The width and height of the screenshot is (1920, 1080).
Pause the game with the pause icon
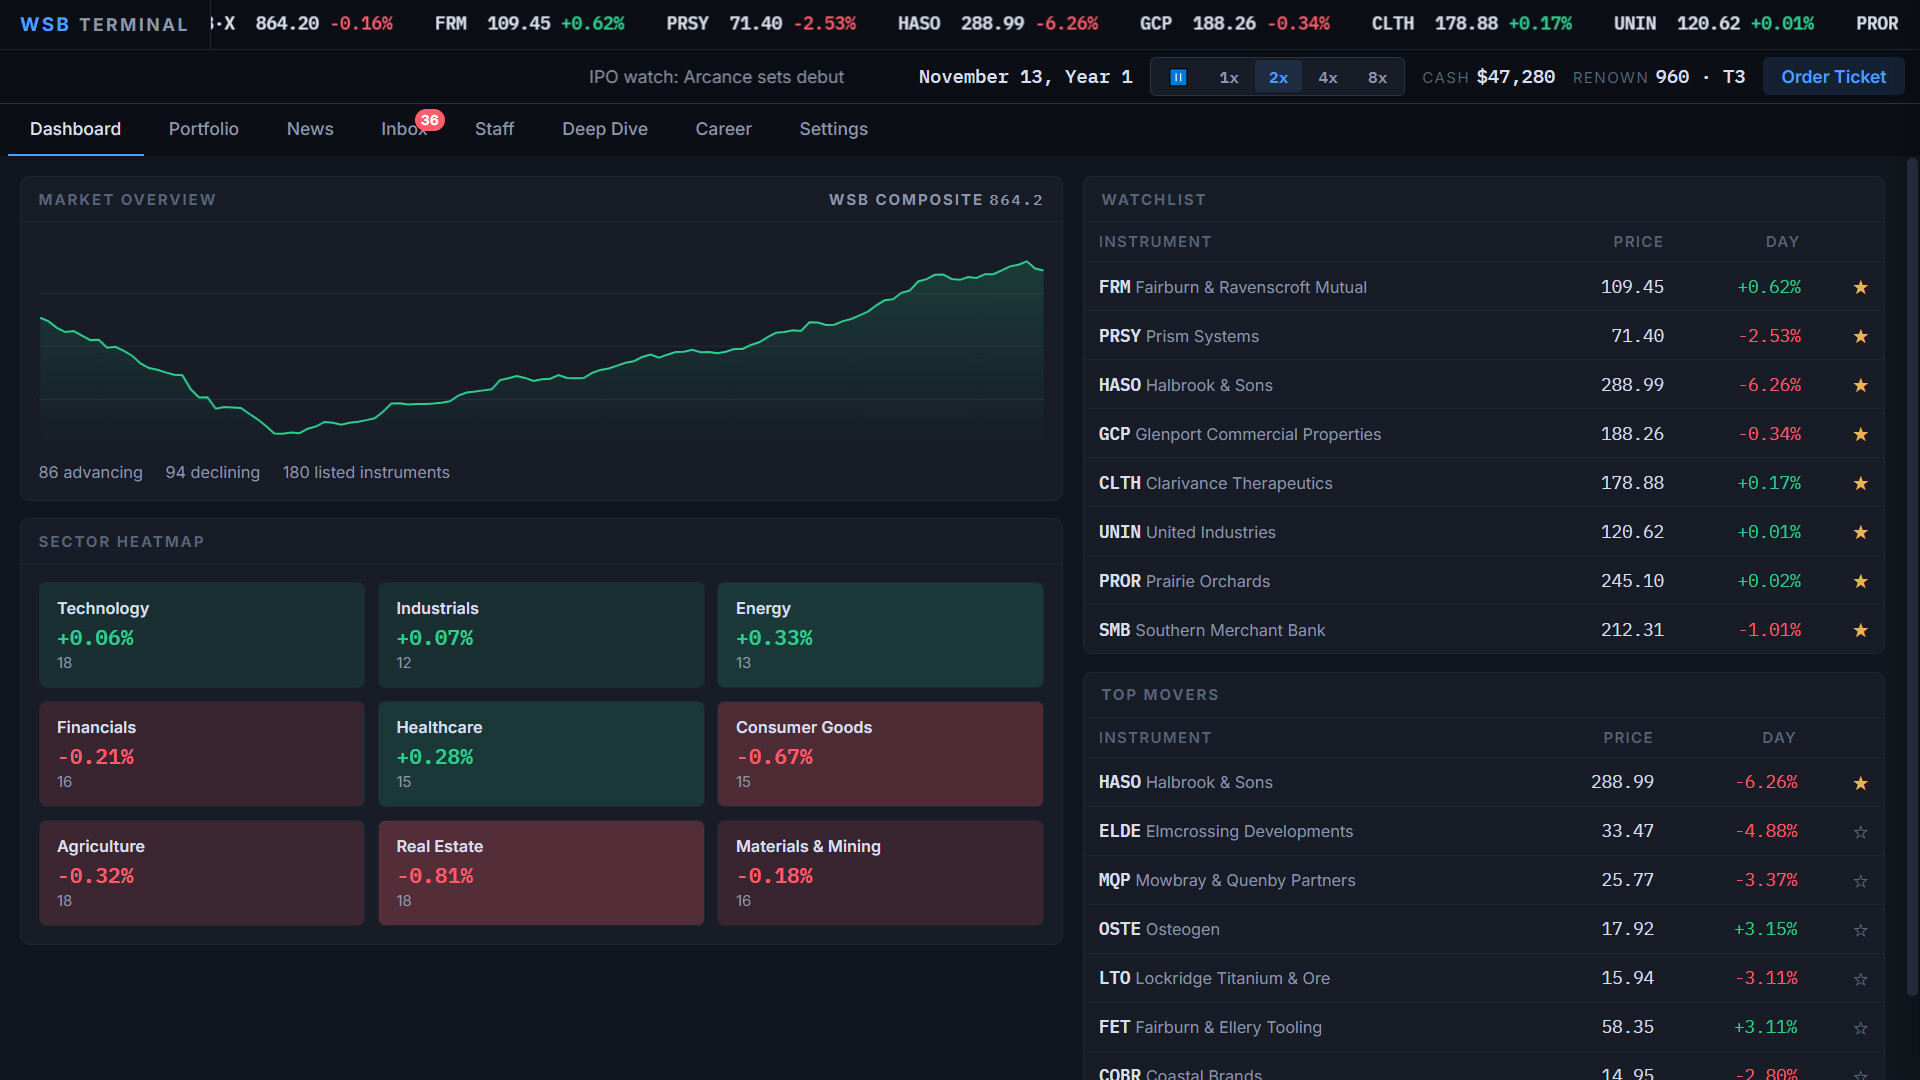[x=1178, y=77]
